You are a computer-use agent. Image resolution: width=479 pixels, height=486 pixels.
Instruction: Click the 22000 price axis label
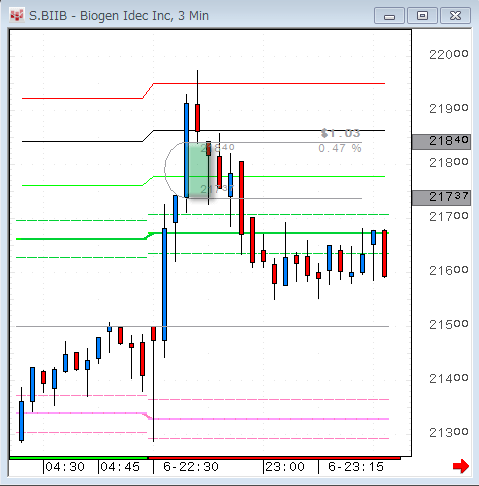[x=449, y=54]
